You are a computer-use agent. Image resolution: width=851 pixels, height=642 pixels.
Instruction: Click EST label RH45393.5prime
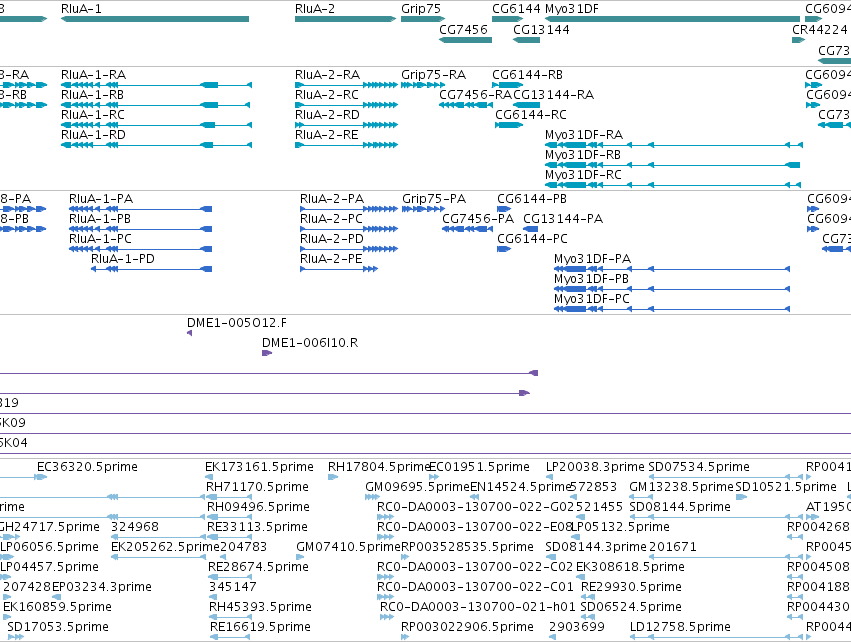260,607
